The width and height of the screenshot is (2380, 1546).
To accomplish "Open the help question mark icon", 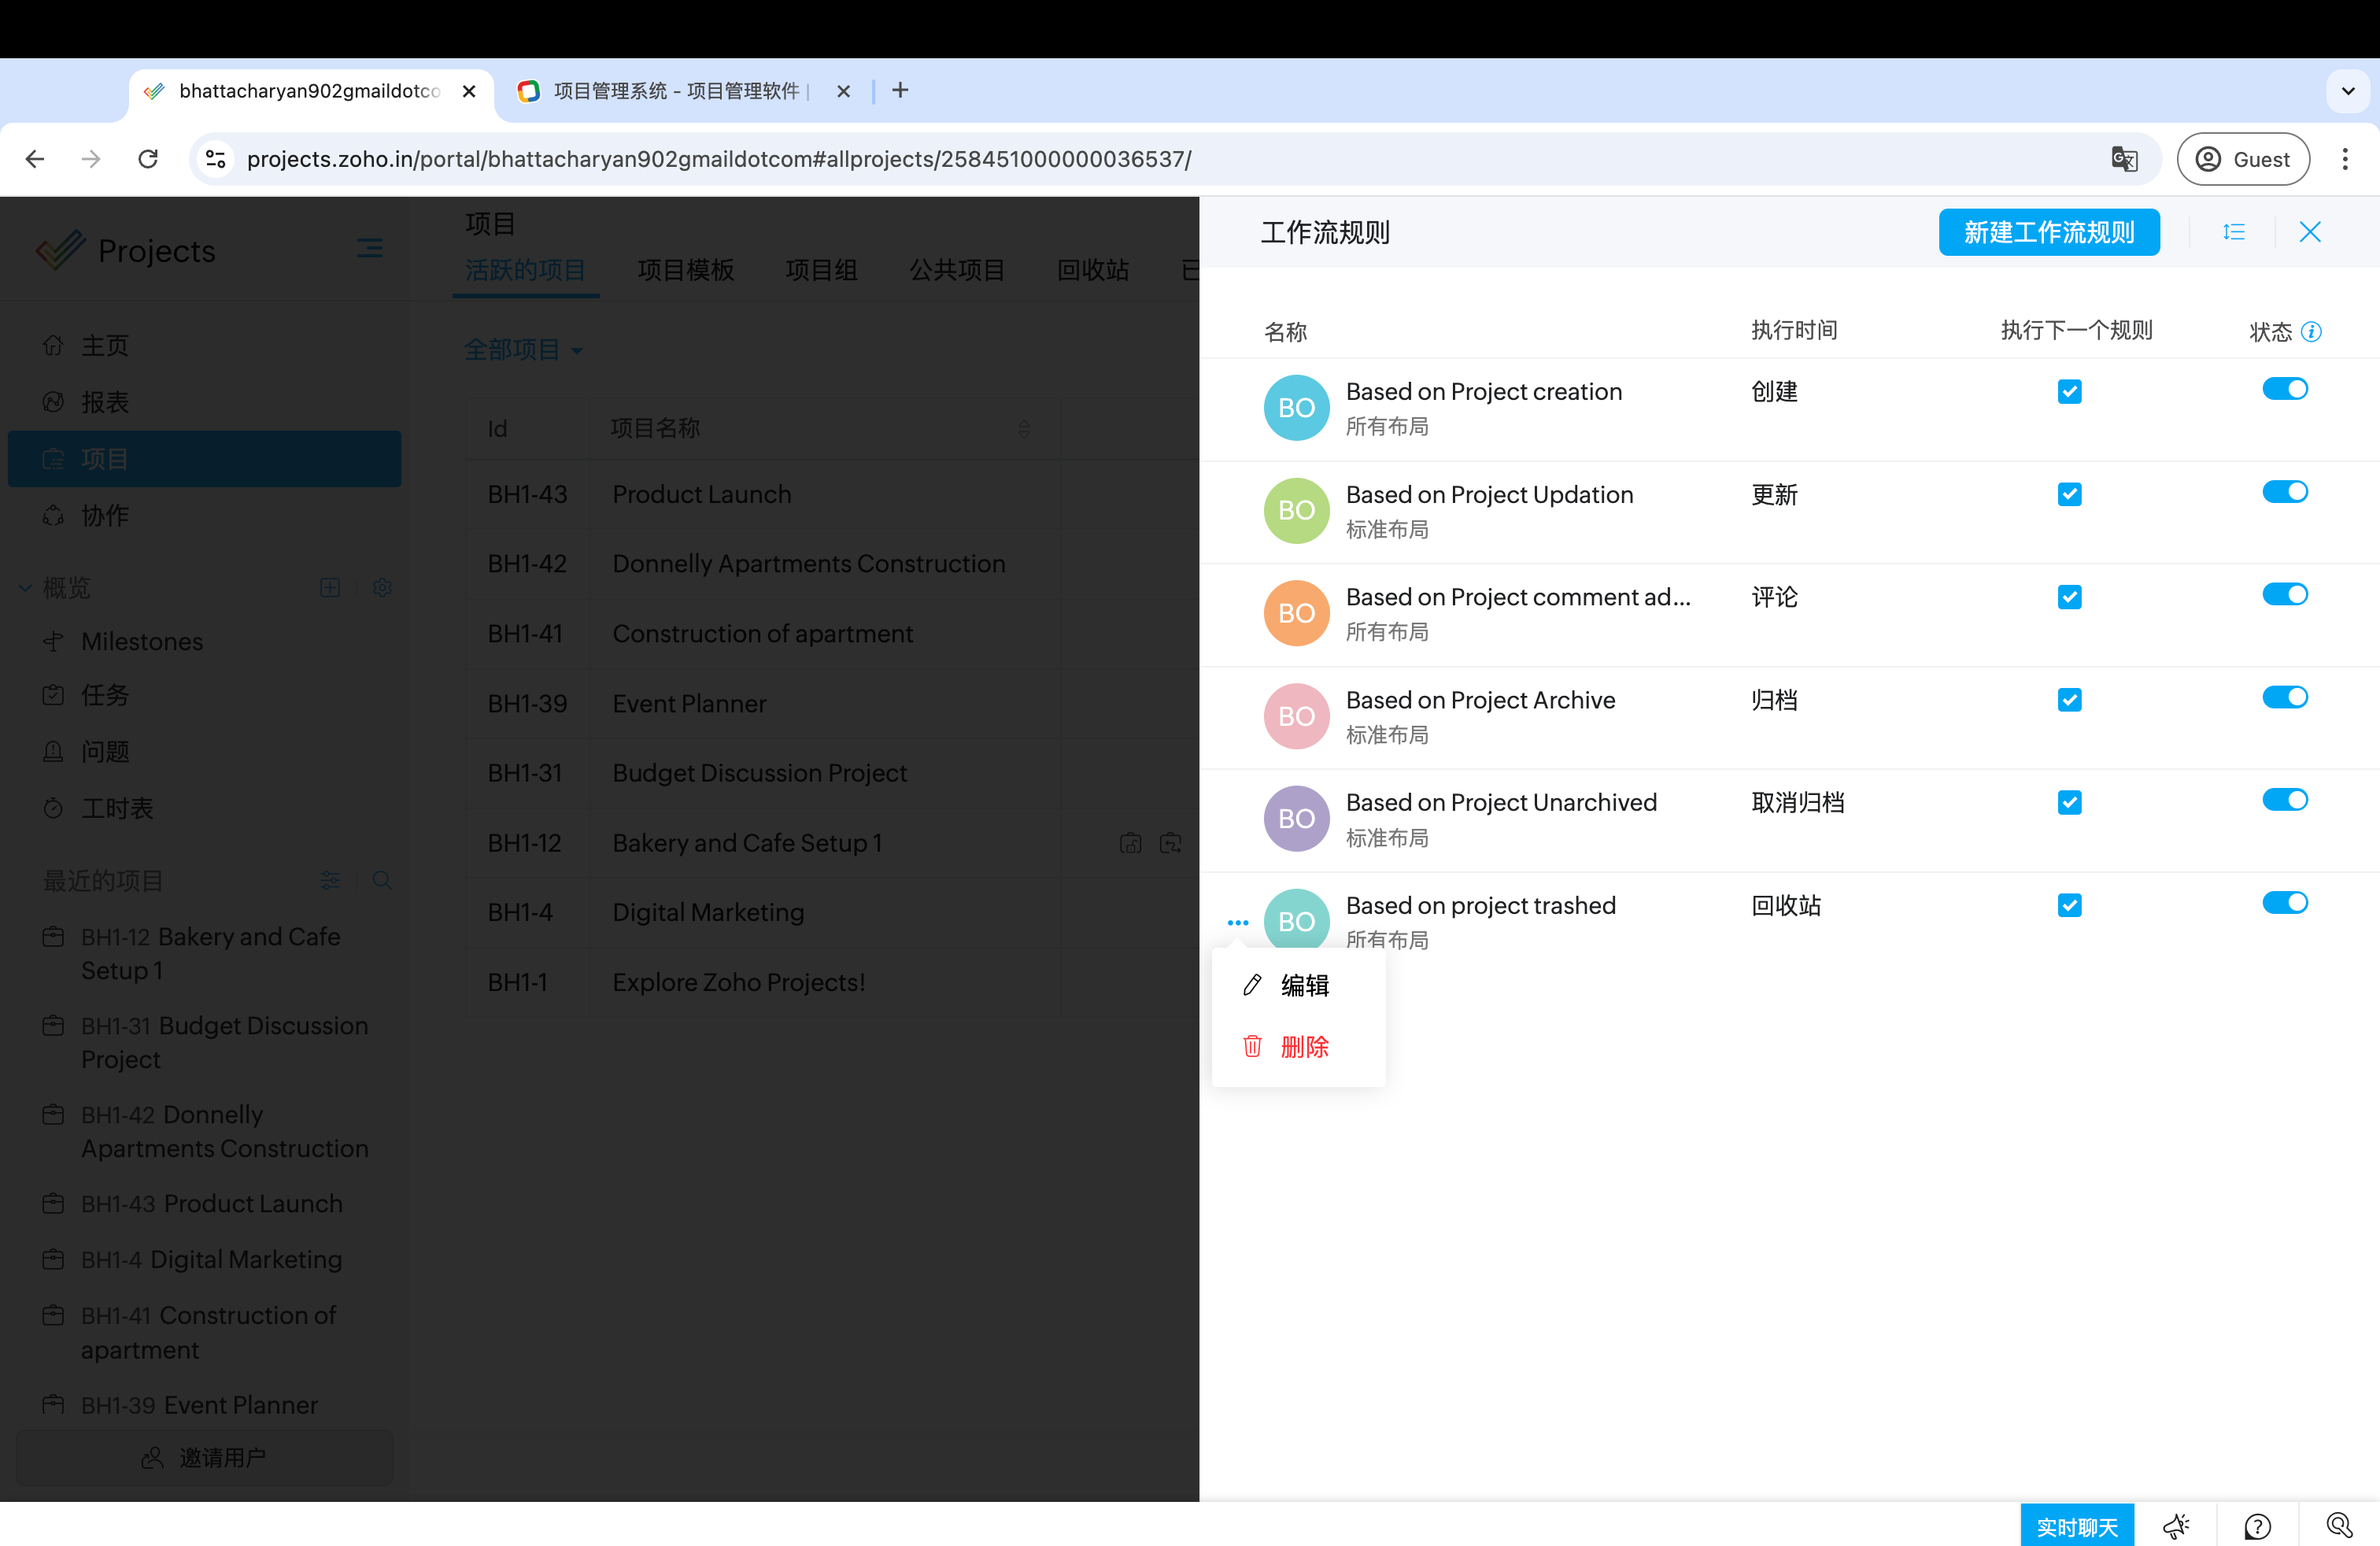I will (2257, 1526).
